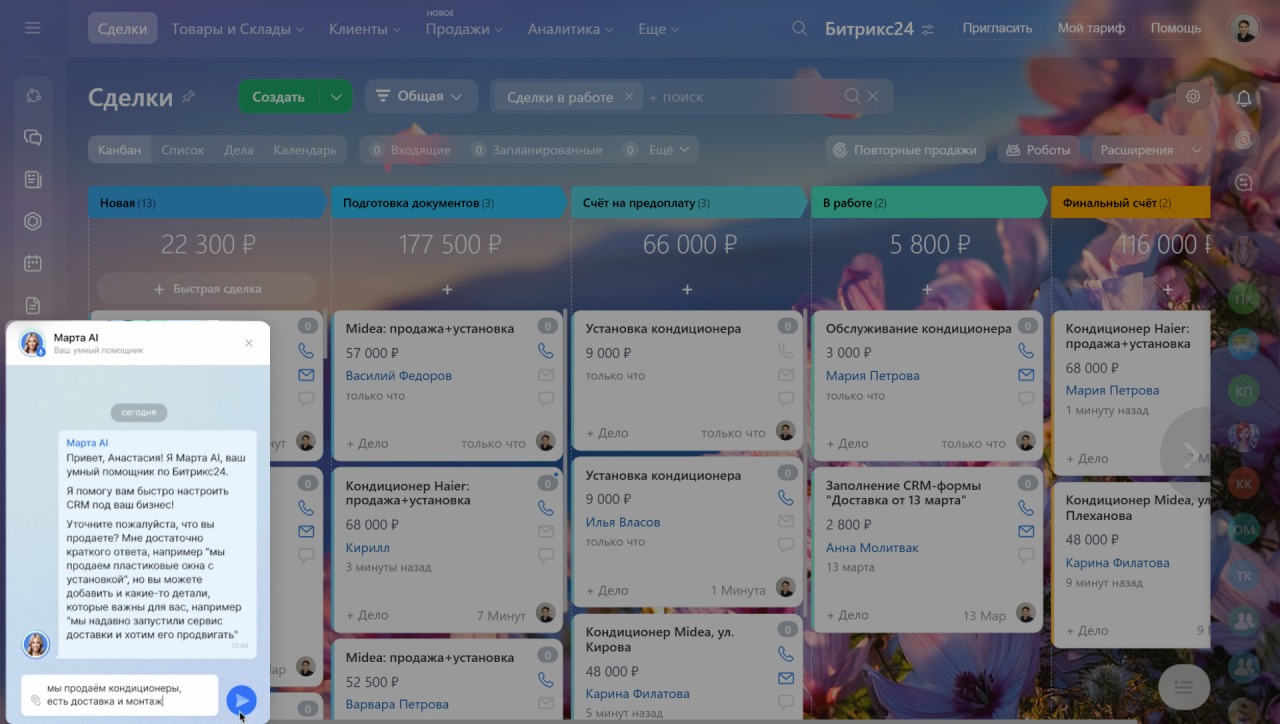The height and width of the screenshot is (724, 1280).
Task: Switch to the Список view tab
Action: click(x=182, y=150)
